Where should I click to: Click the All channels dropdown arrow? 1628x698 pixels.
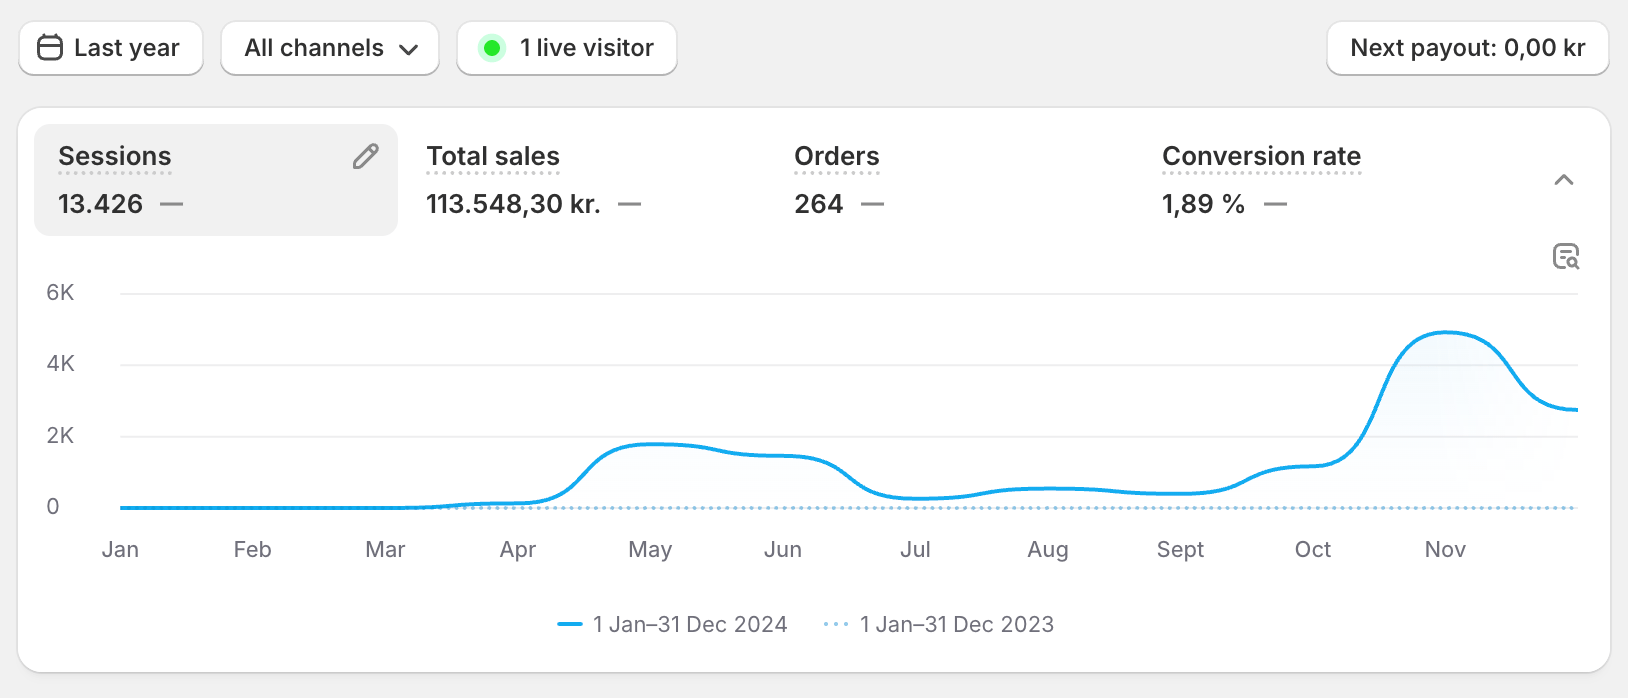(408, 49)
